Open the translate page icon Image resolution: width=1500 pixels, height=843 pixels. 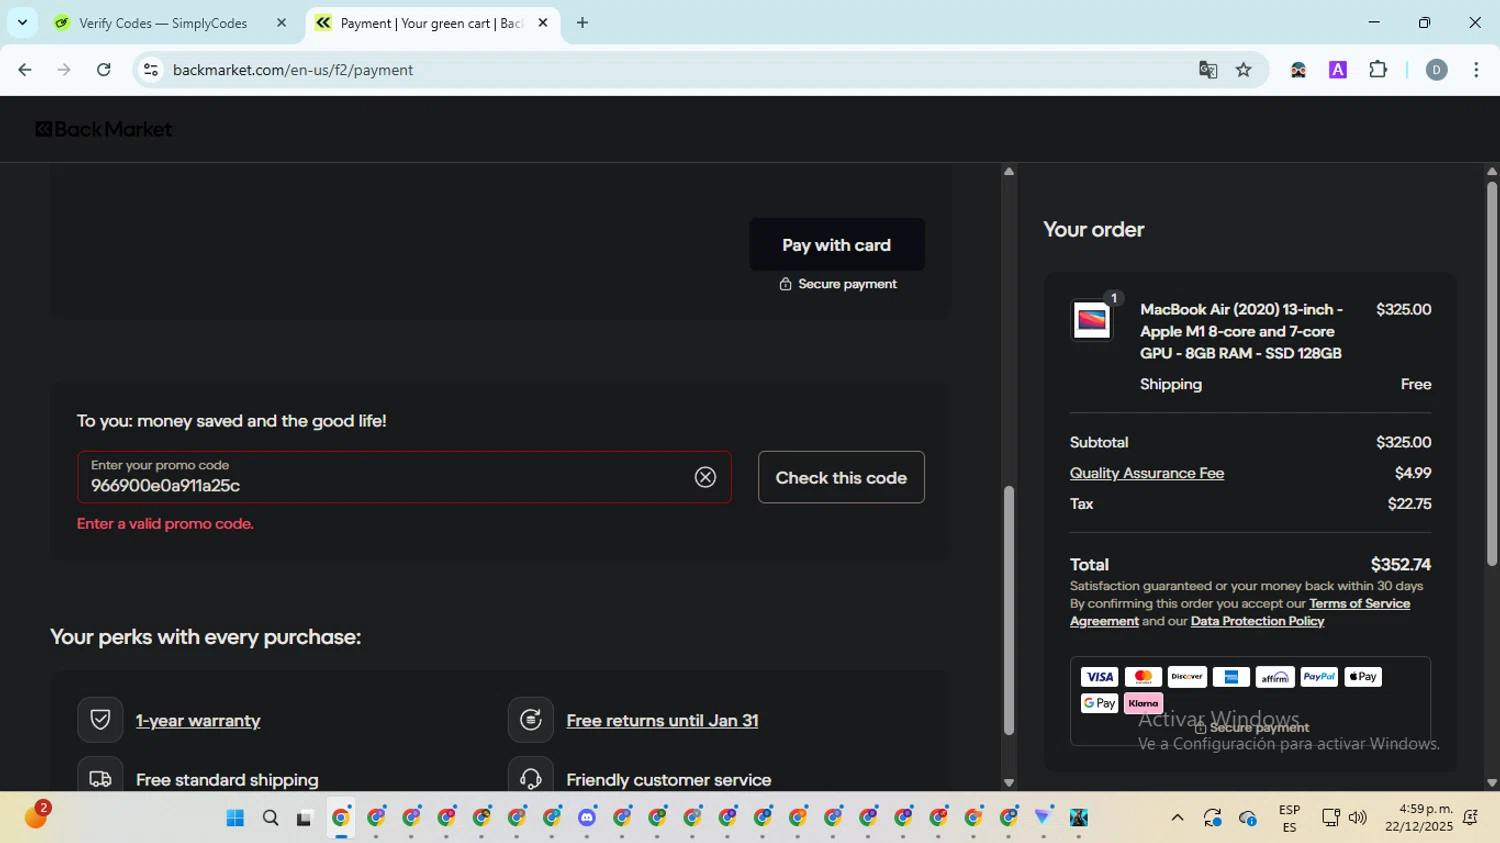pos(1208,70)
